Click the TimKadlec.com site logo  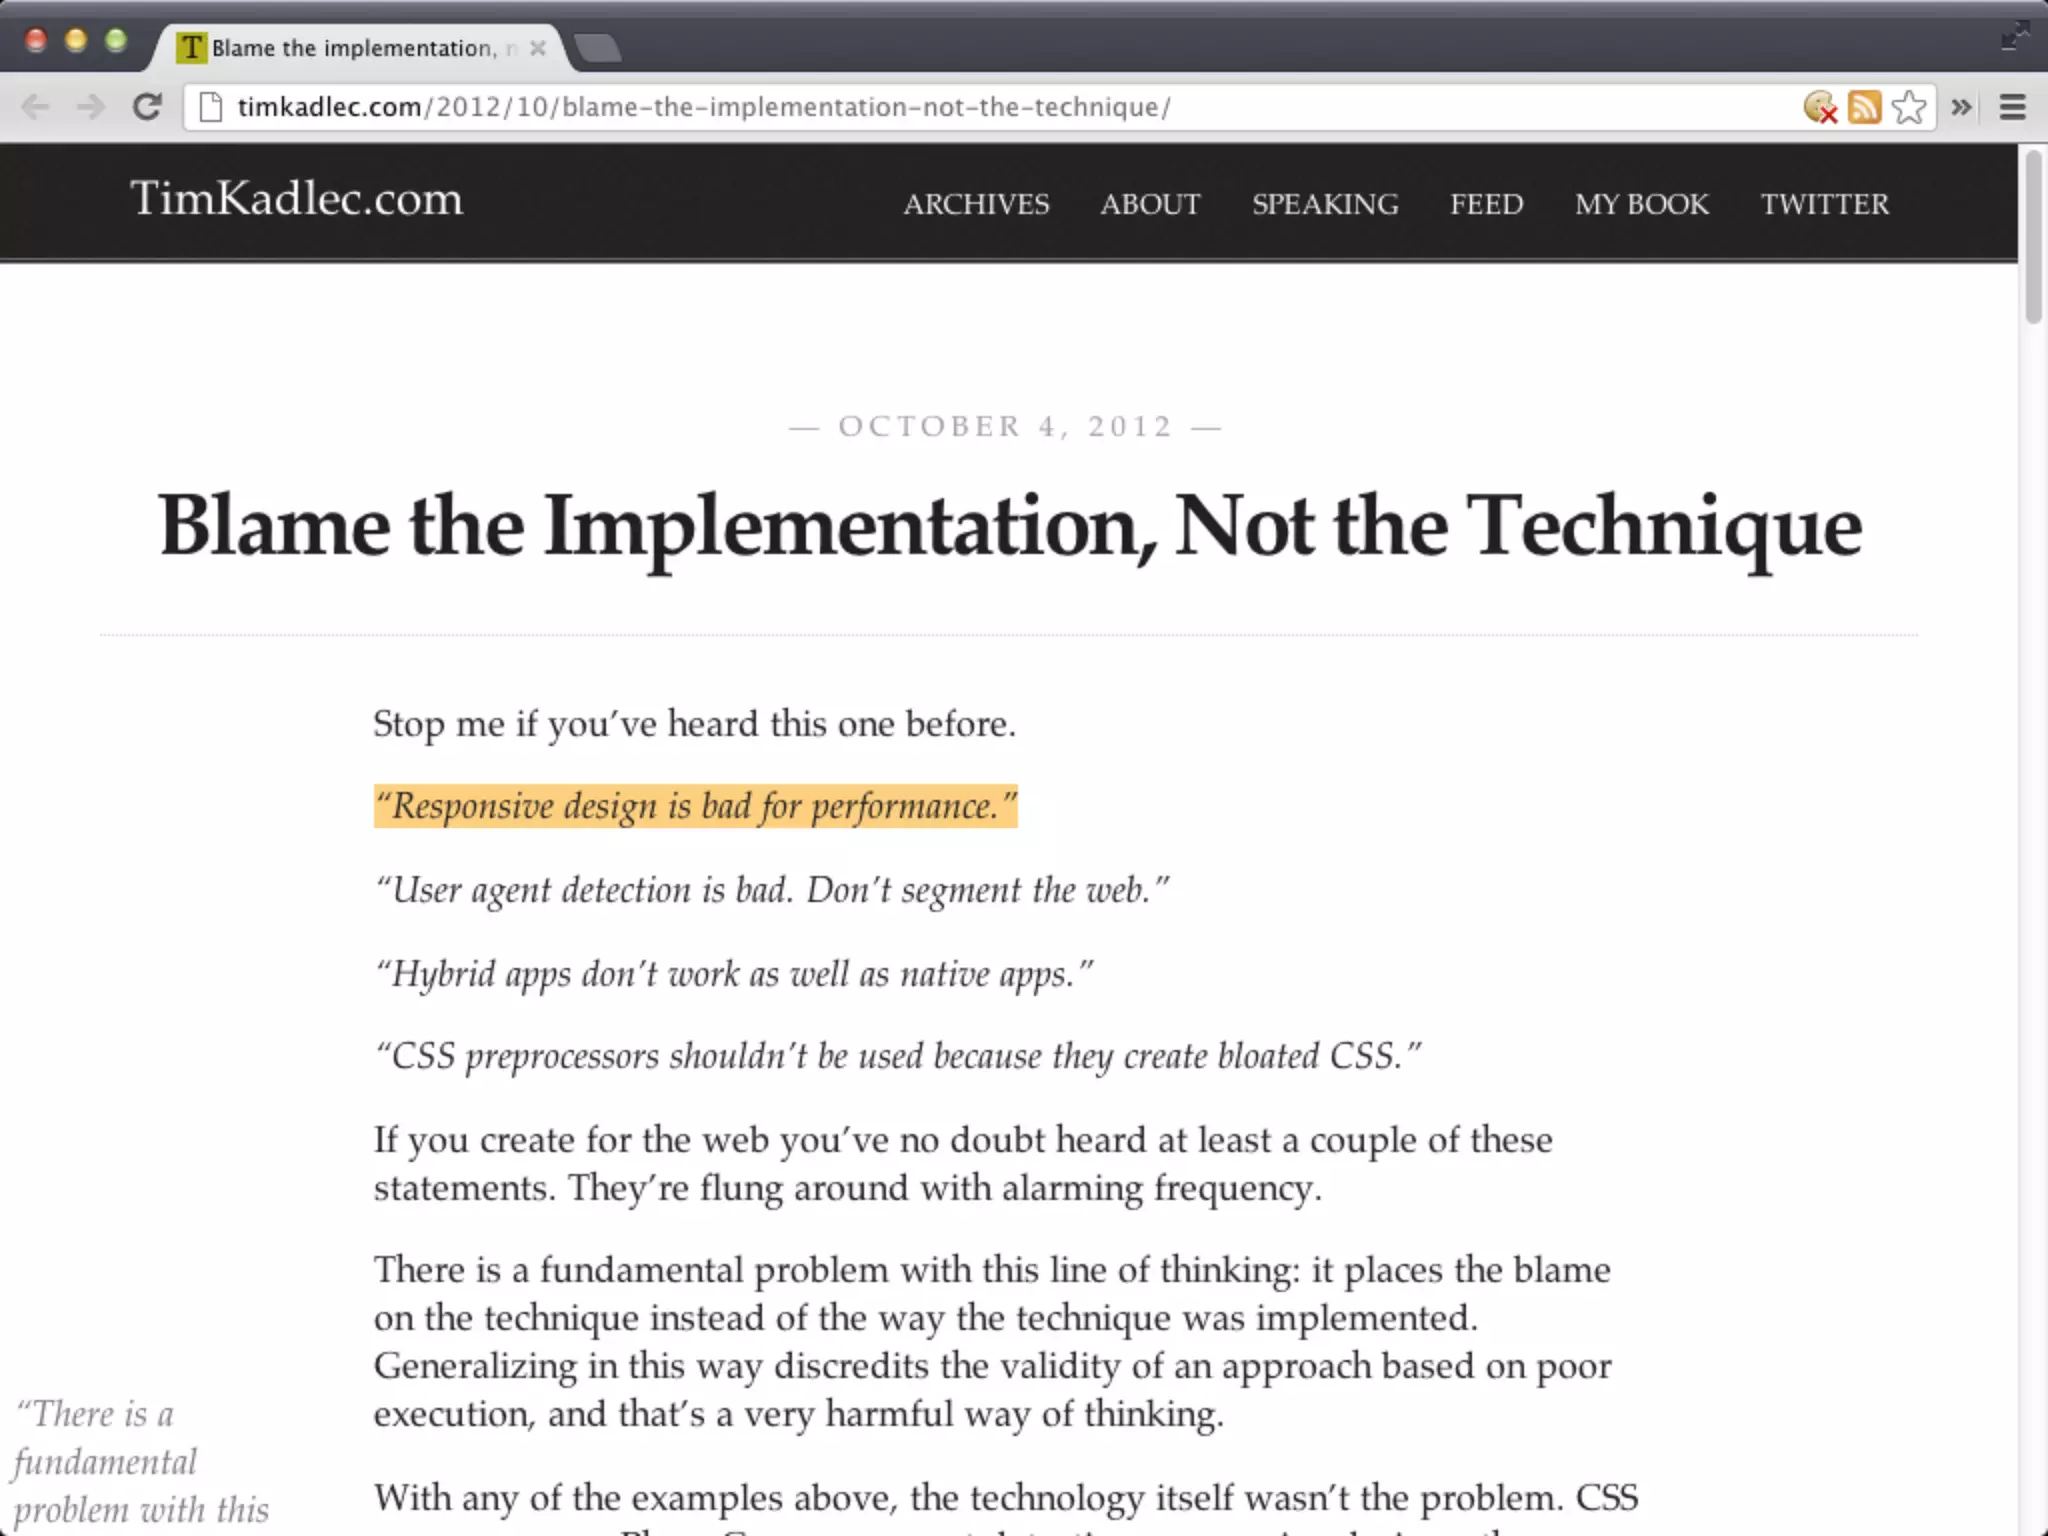coord(297,198)
